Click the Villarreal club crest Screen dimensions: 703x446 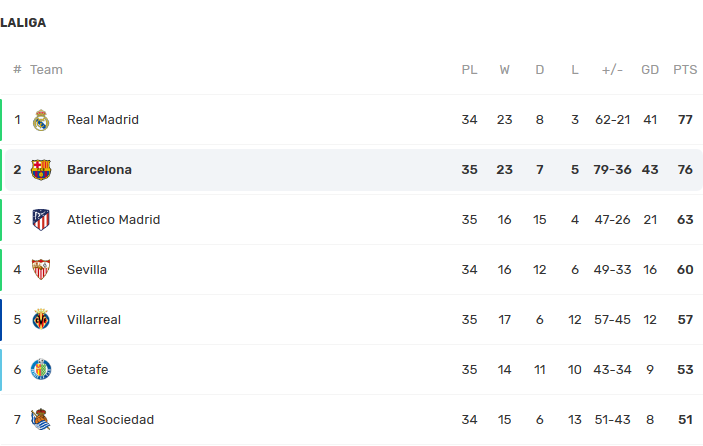coord(41,320)
